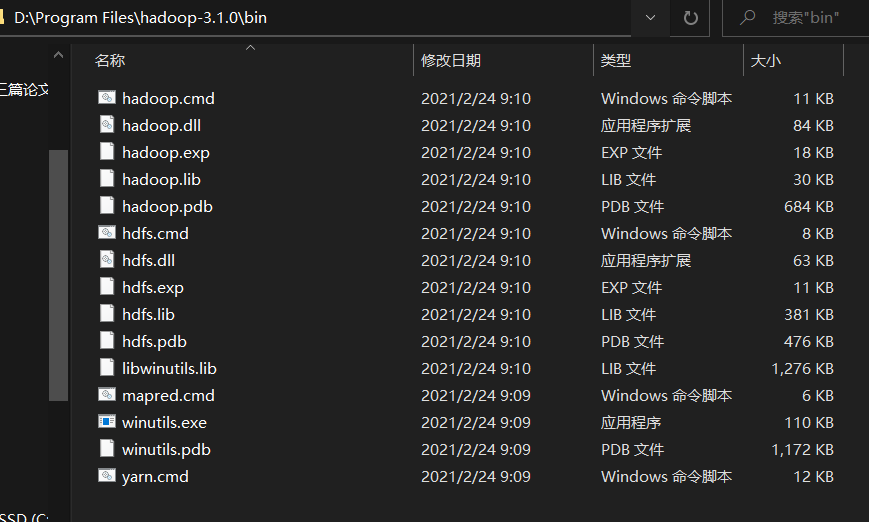Select the winutils.pdb file name
This screenshot has width=869, height=522.
pos(166,449)
